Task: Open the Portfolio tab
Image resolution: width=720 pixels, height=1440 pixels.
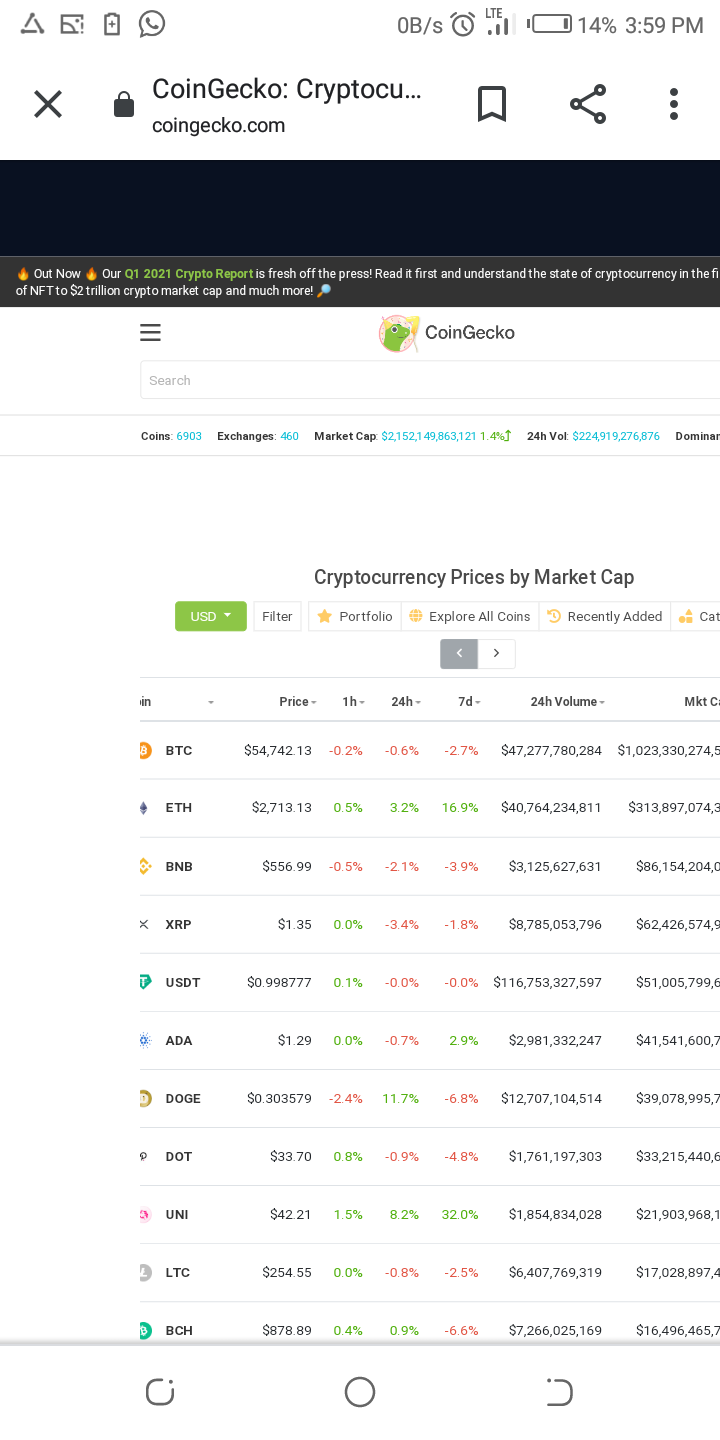Action: click(355, 616)
